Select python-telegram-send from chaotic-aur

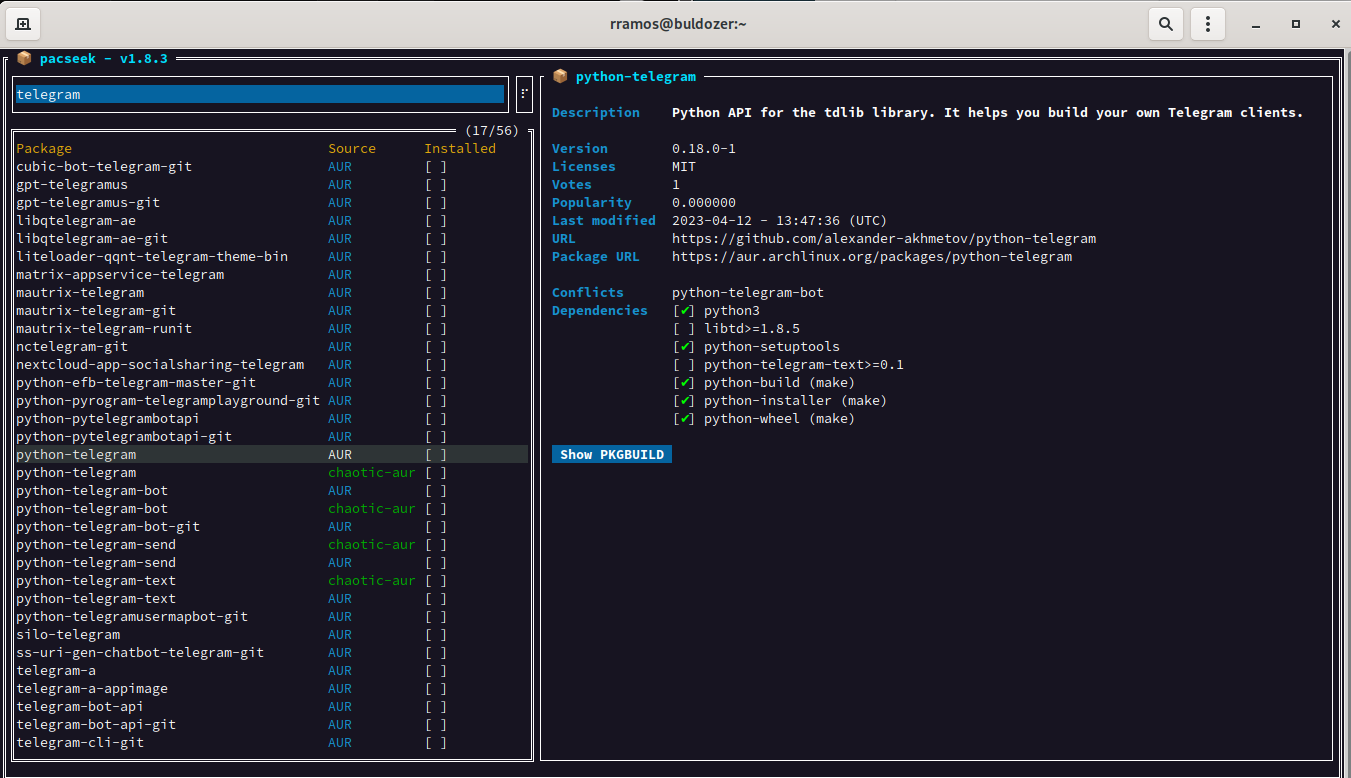[272, 544]
